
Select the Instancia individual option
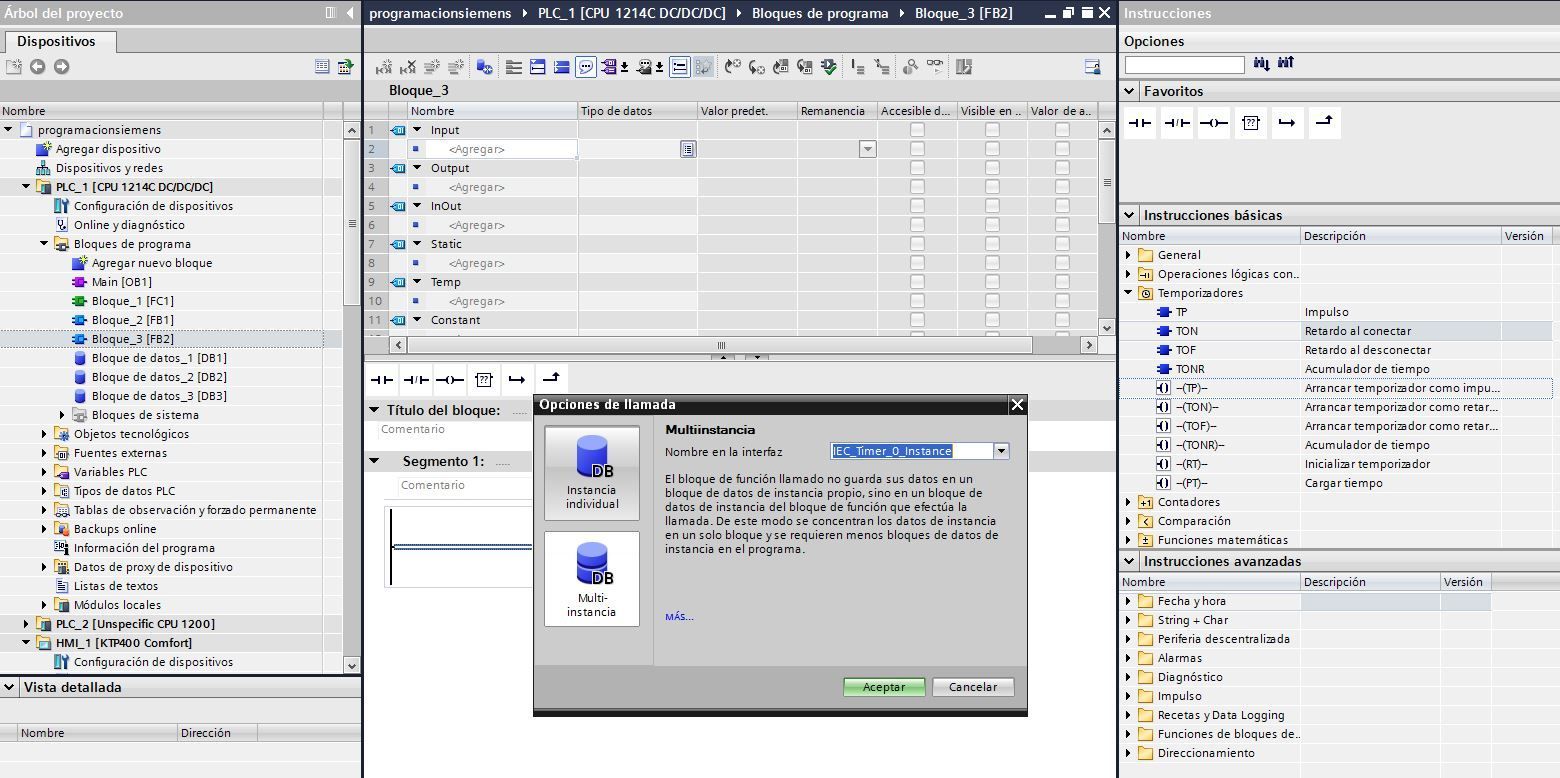[591, 473]
